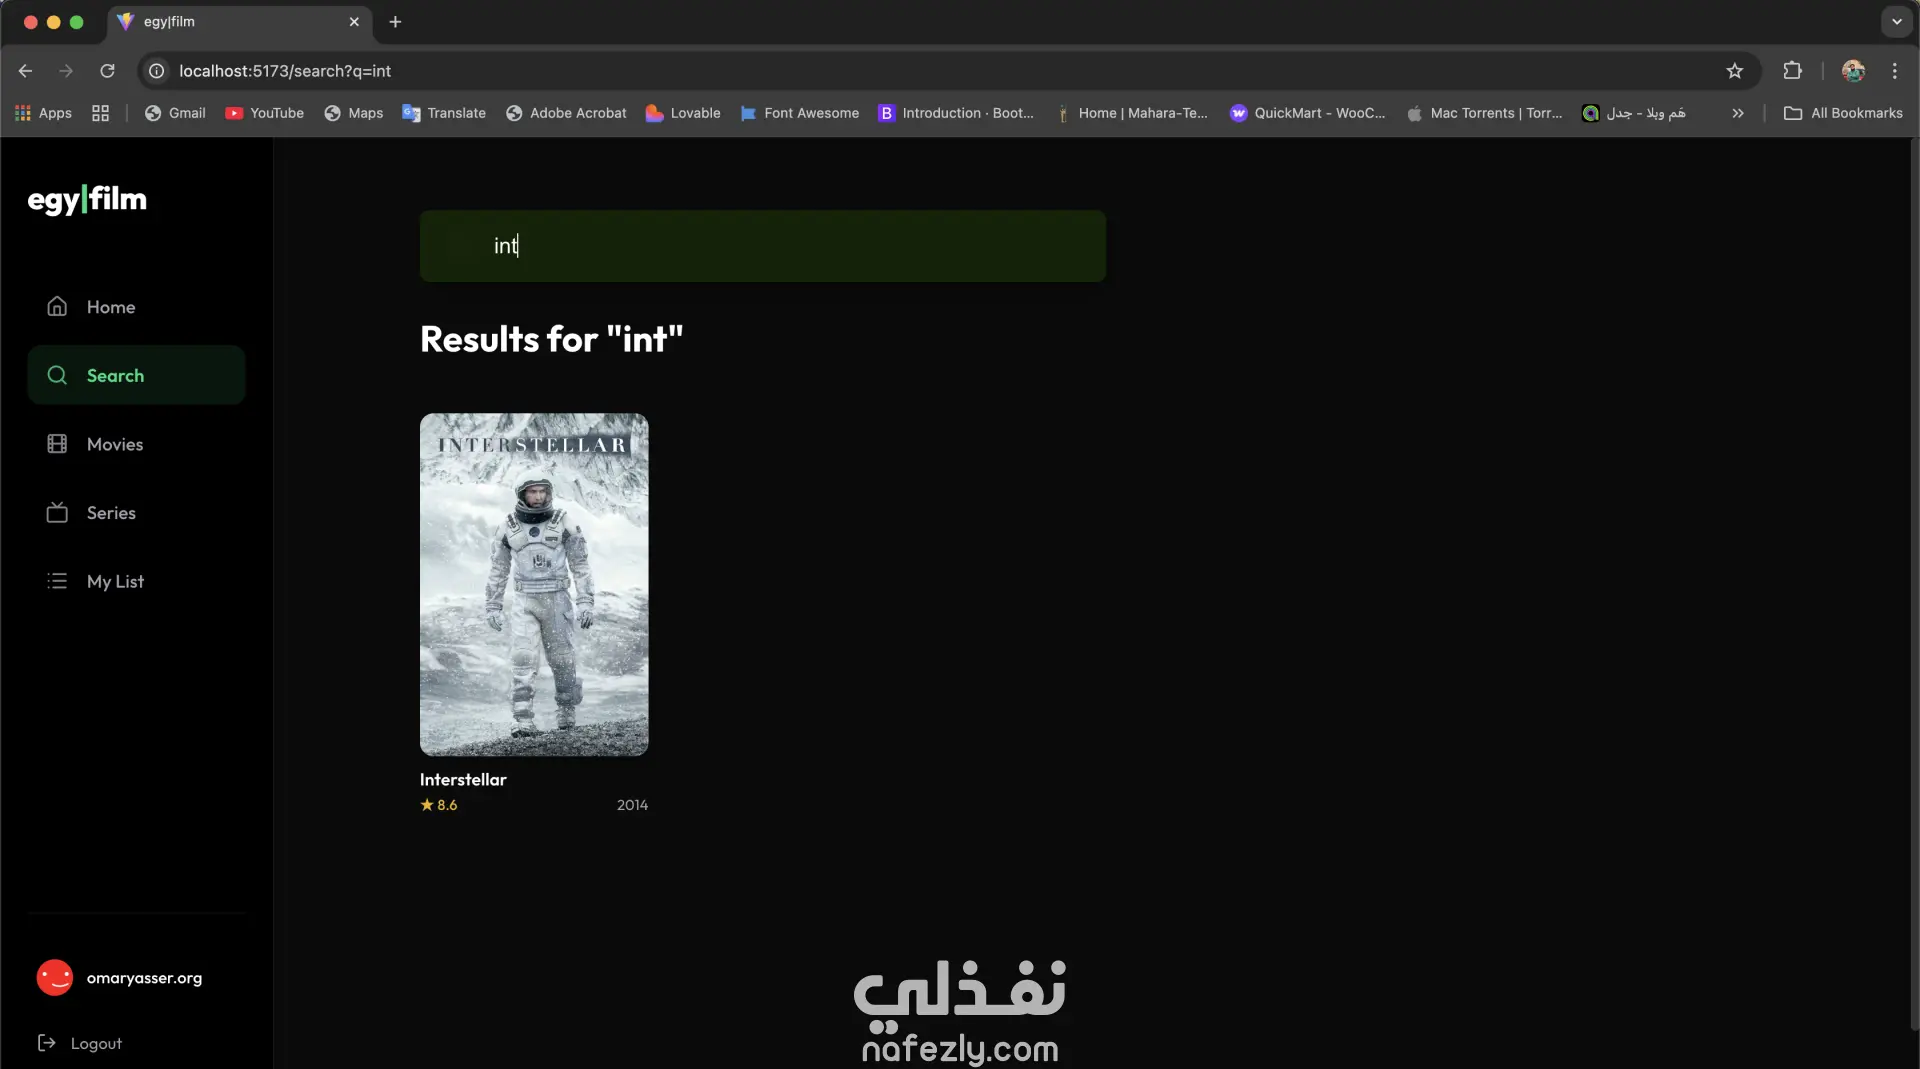Click the tab groups grid icon

point(100,113)
